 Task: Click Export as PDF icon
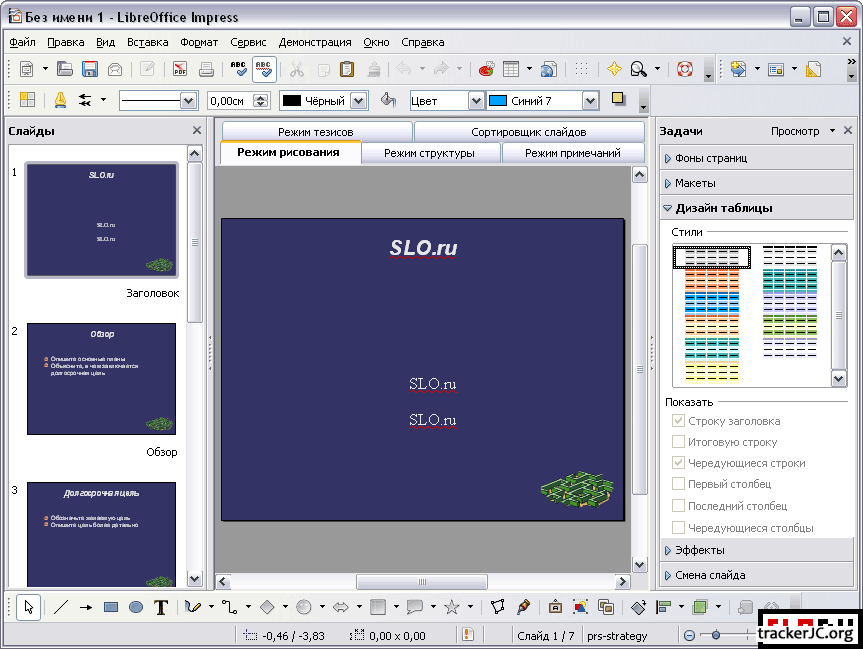(180, 69)
